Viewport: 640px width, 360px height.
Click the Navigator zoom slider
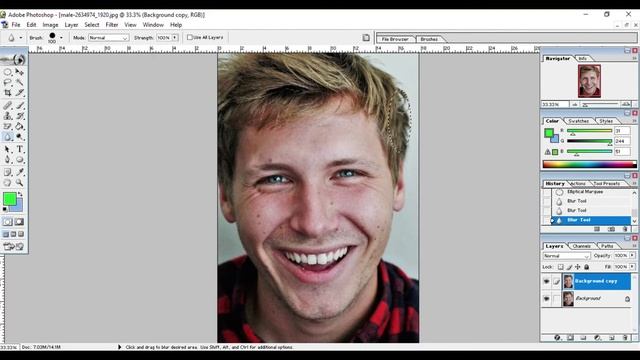tap(600, 105)
